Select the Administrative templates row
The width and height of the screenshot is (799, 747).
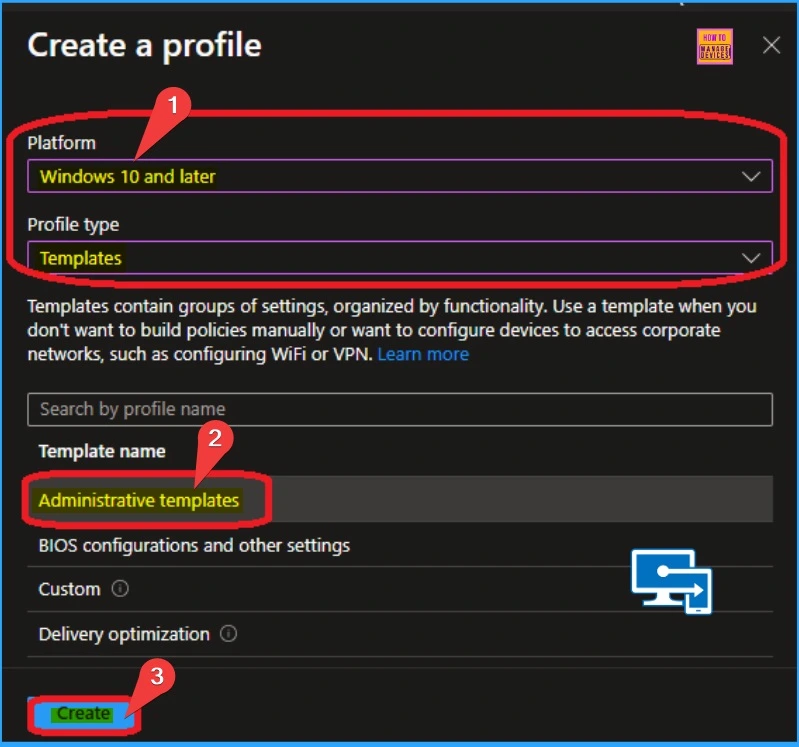(400, 499)
